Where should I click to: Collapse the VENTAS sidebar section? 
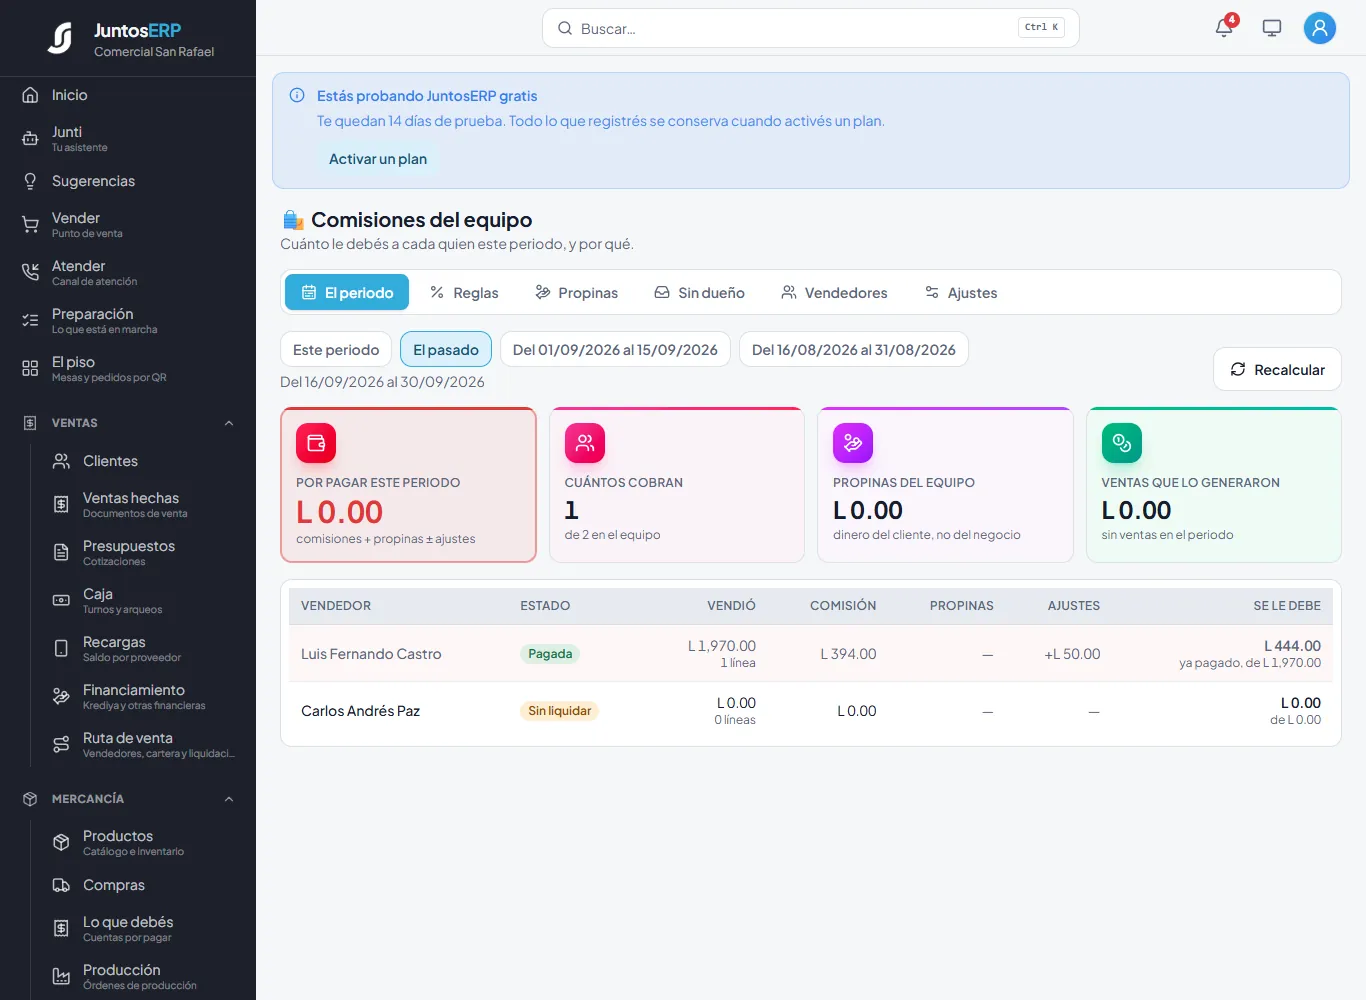pyautogui.click(x=229, y=423)
